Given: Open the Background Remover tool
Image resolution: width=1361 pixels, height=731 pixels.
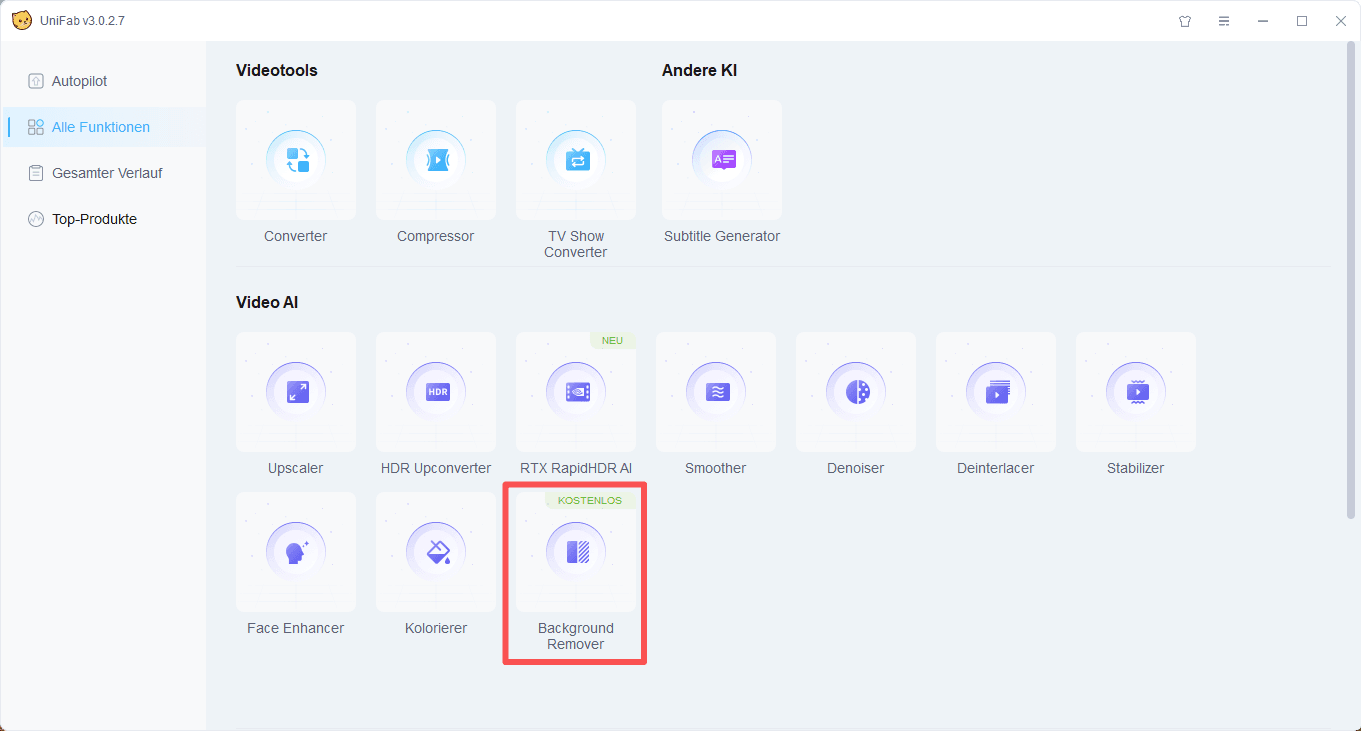Looking at the screenshot, I should point(576,552).
